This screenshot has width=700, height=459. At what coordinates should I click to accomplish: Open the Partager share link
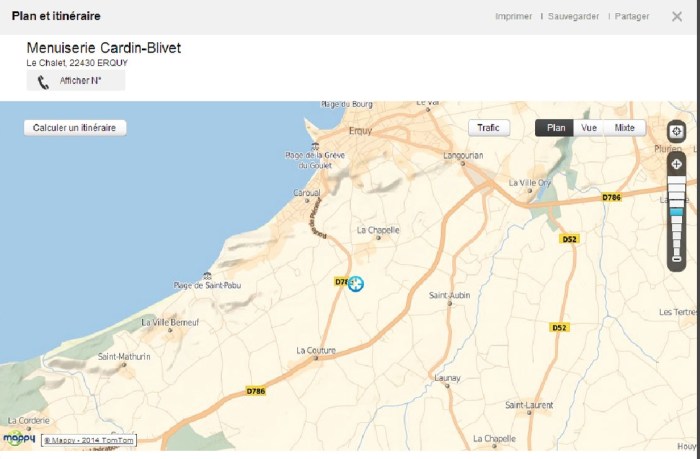pos(631,17)
